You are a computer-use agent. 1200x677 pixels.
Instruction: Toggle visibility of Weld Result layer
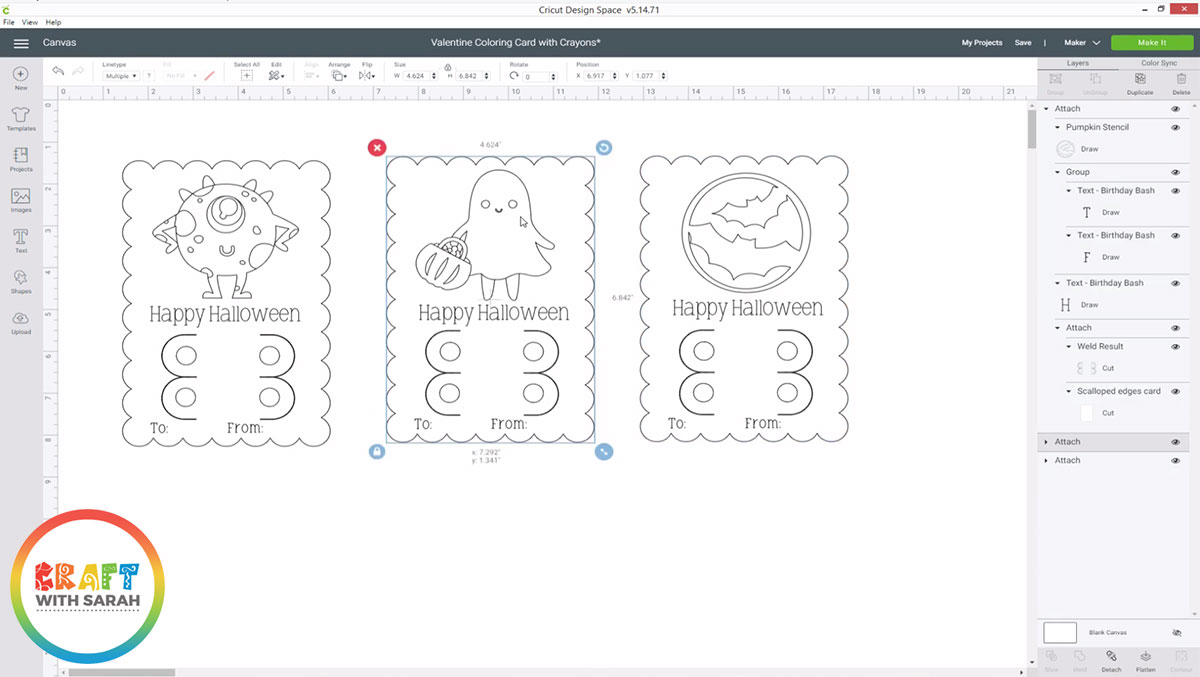pyautogui.click(x=1175, y=347)
